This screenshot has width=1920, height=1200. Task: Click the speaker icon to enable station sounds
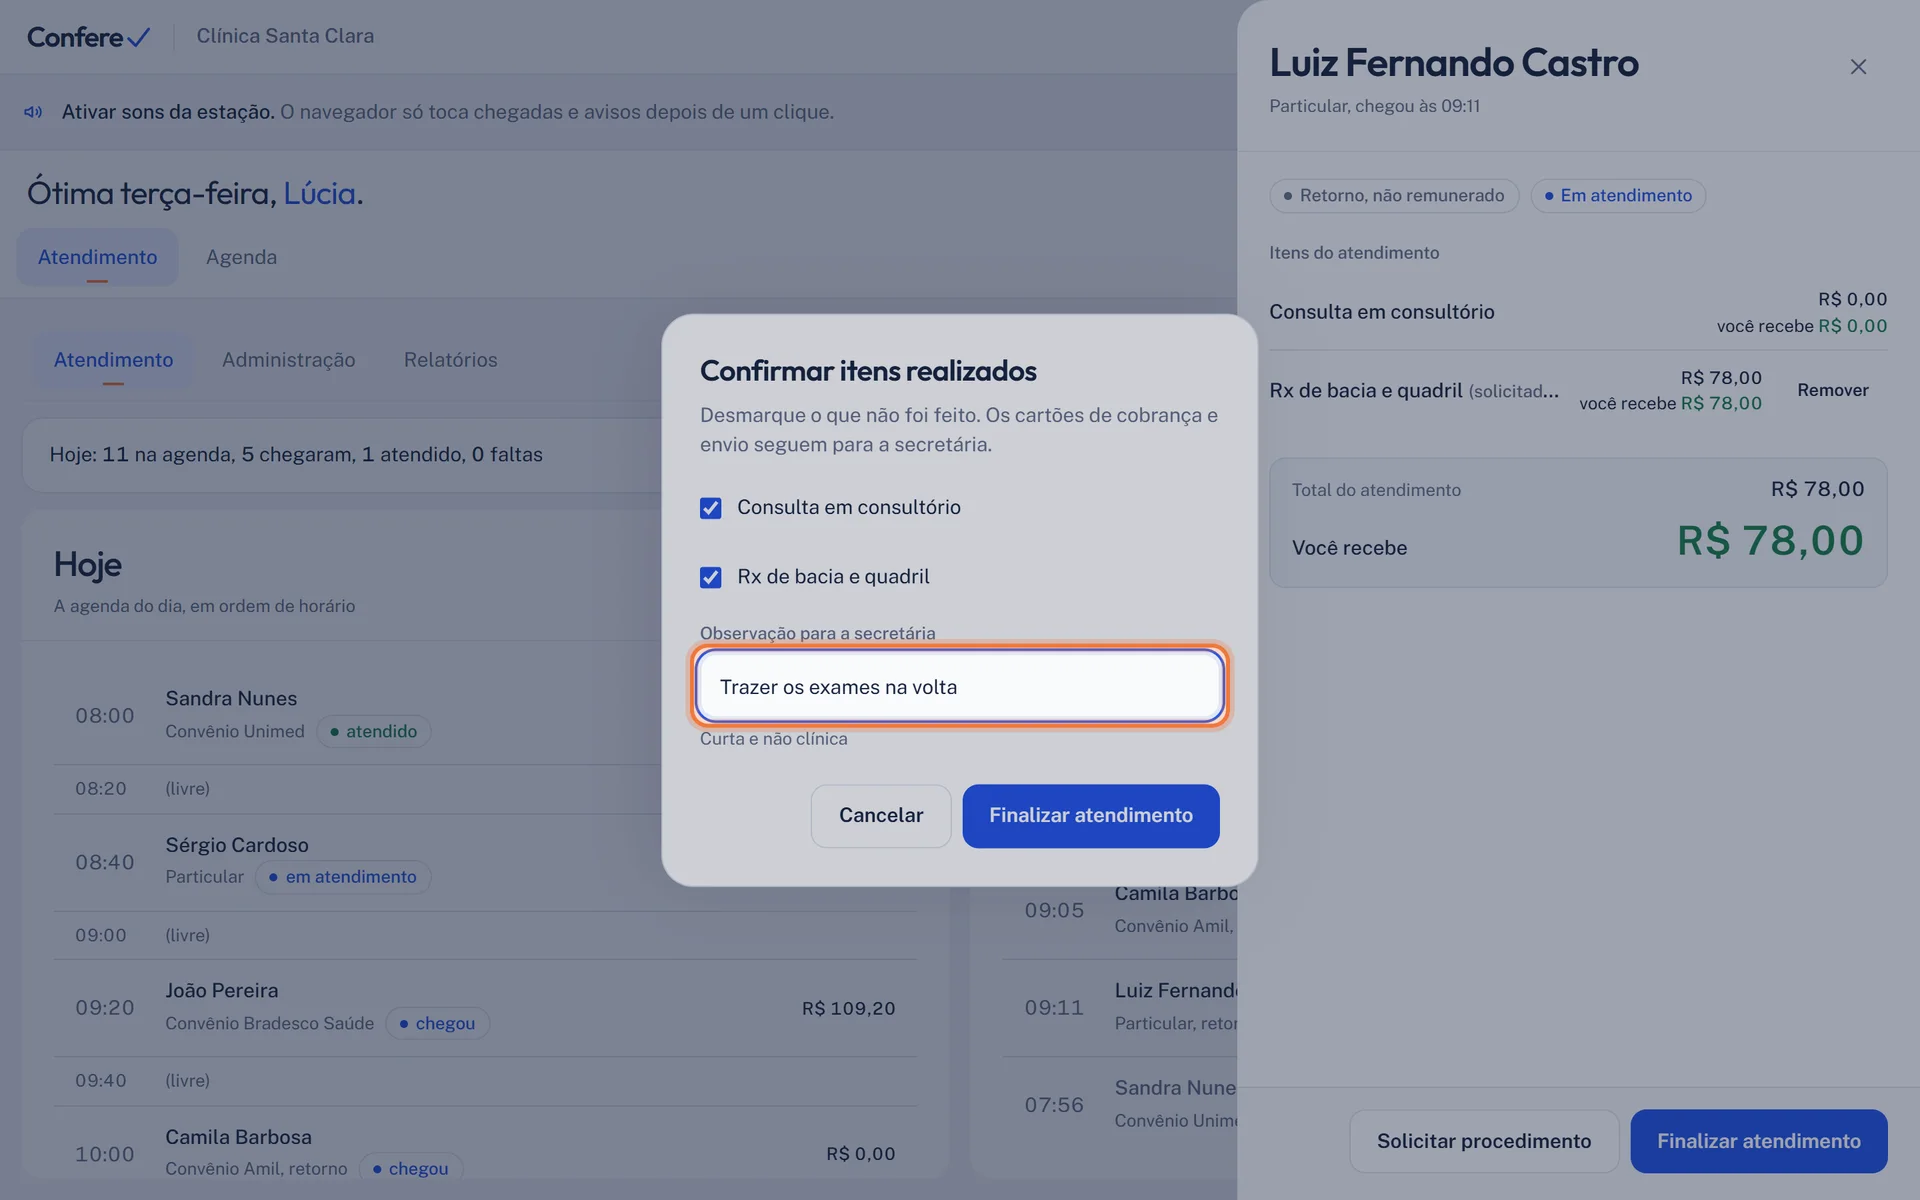coord(33,112)
